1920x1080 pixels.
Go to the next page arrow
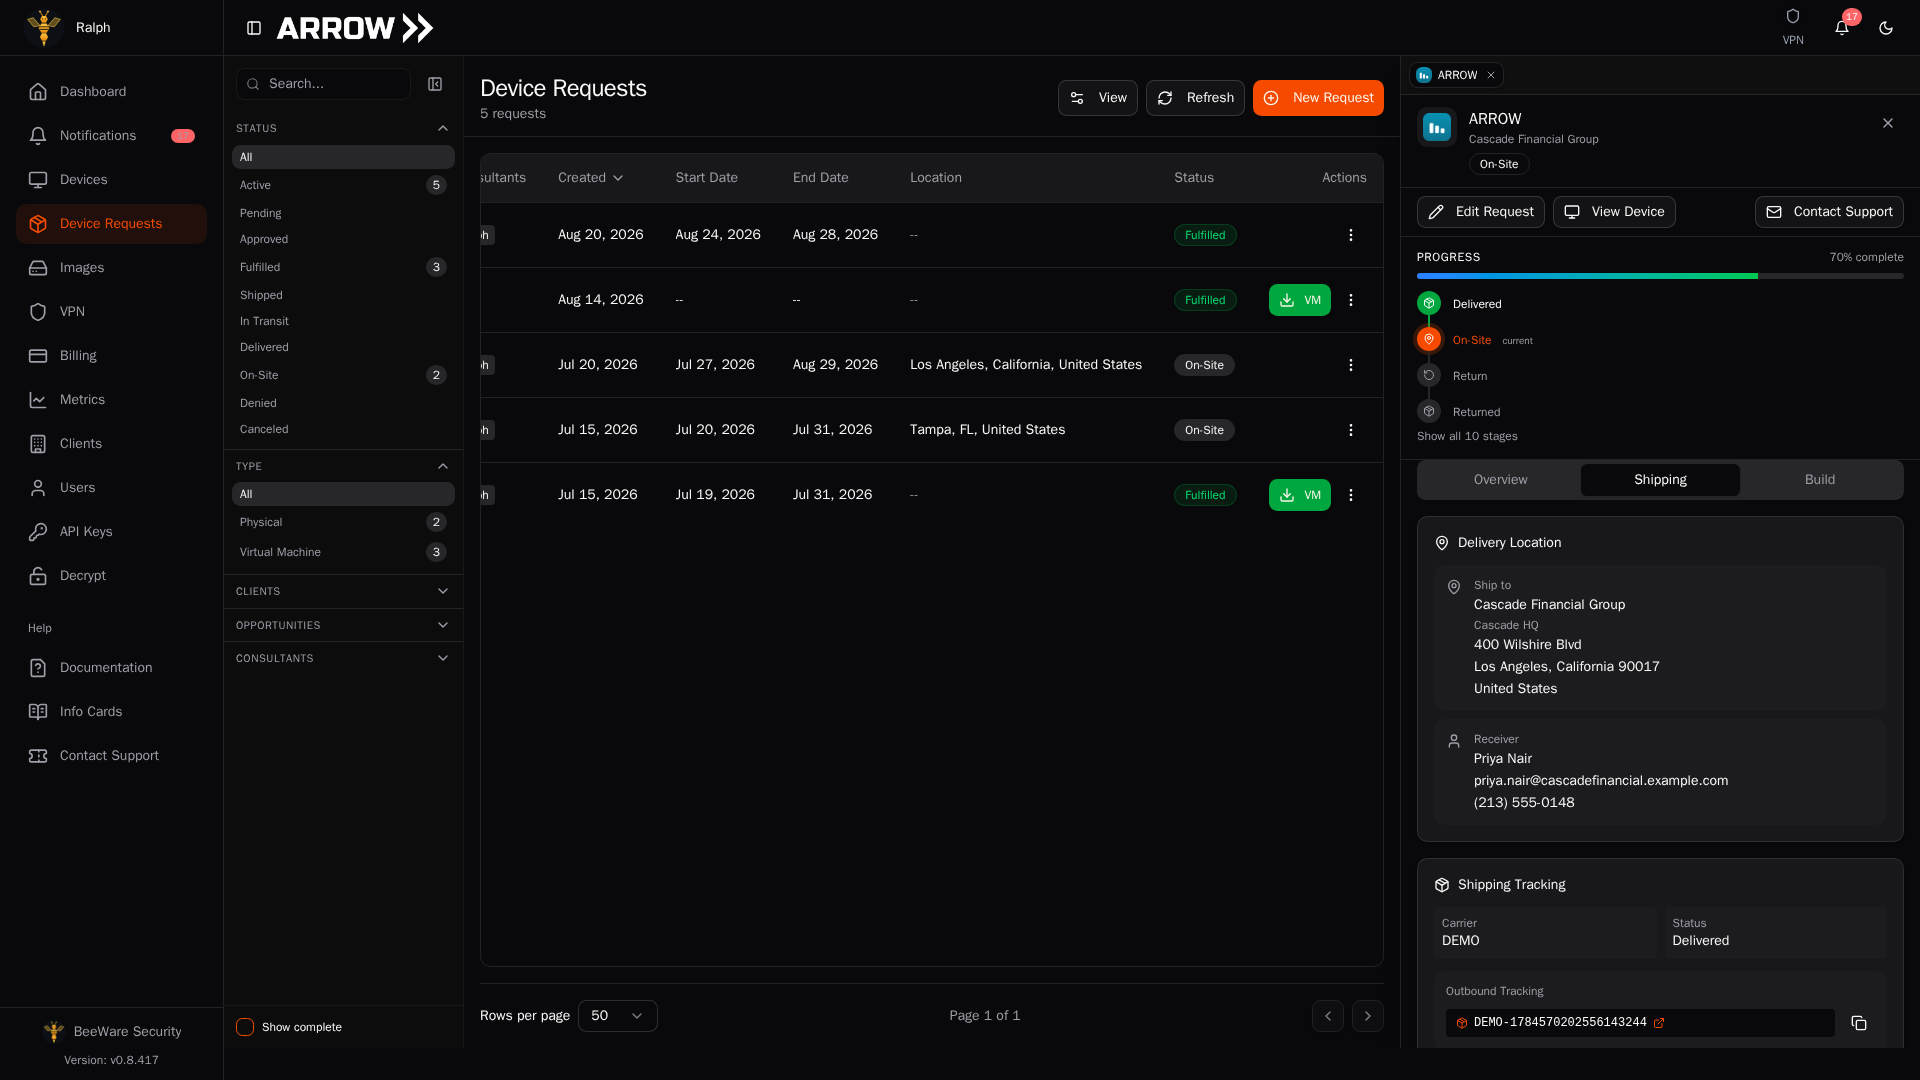tap(1367, 1016)
